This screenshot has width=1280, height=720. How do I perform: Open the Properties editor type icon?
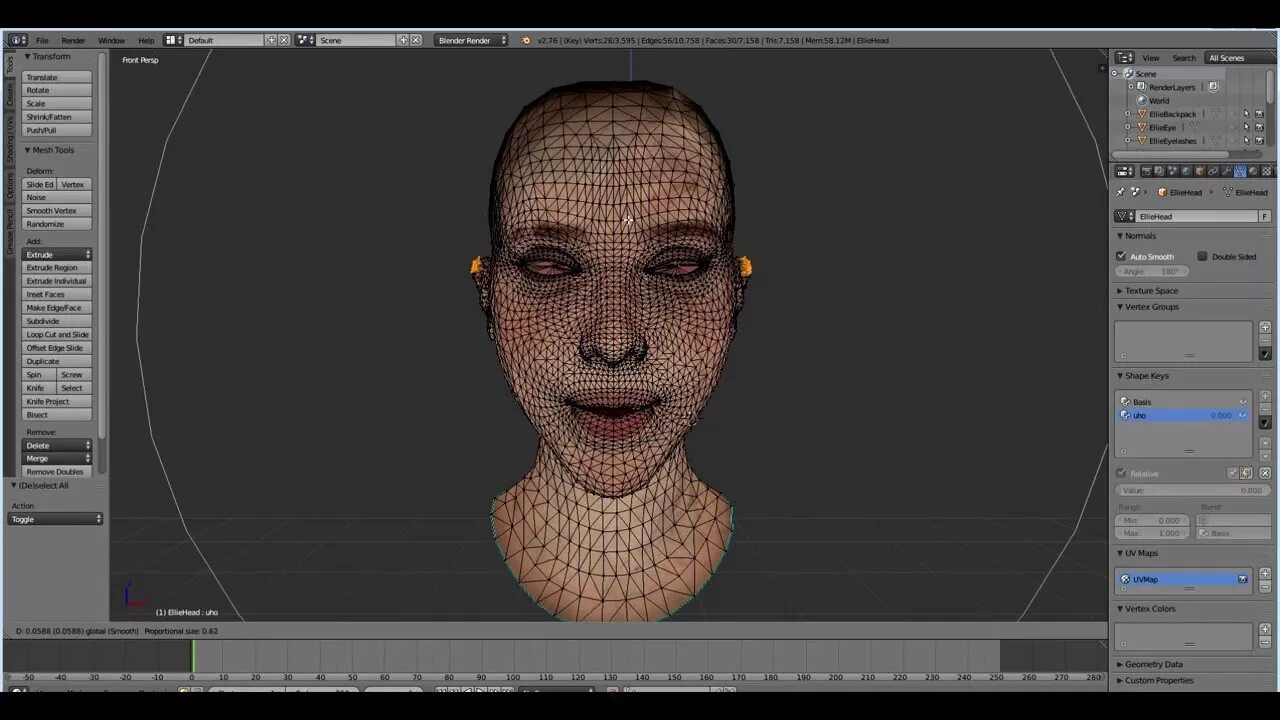point(1124,172)
